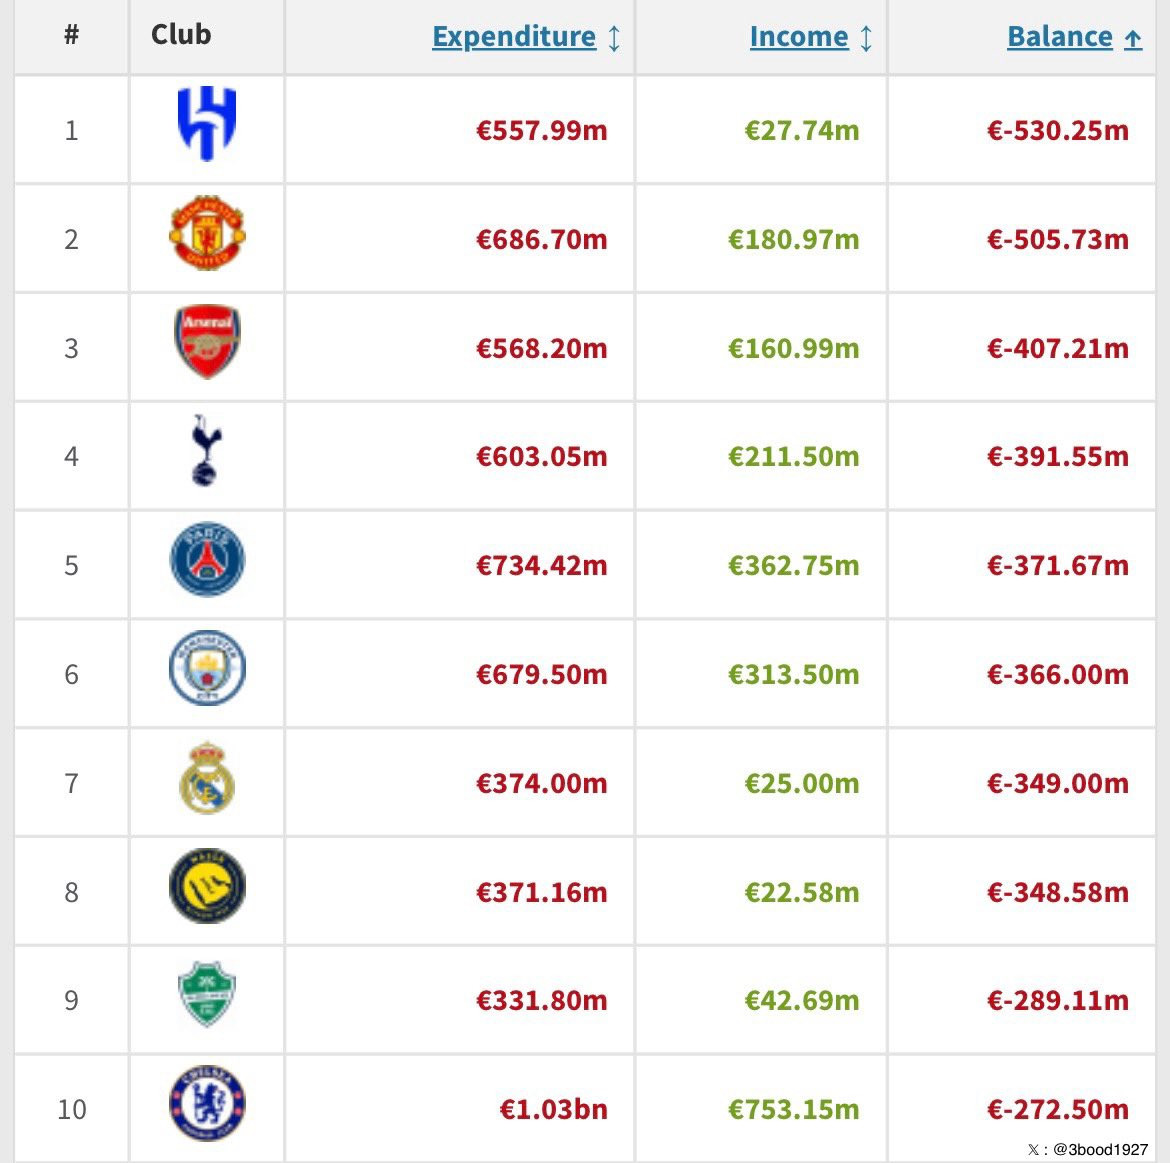Select the green Al-Ahli club crest
Viewport: 1170px width, 1163px height.
coord(207,995)
